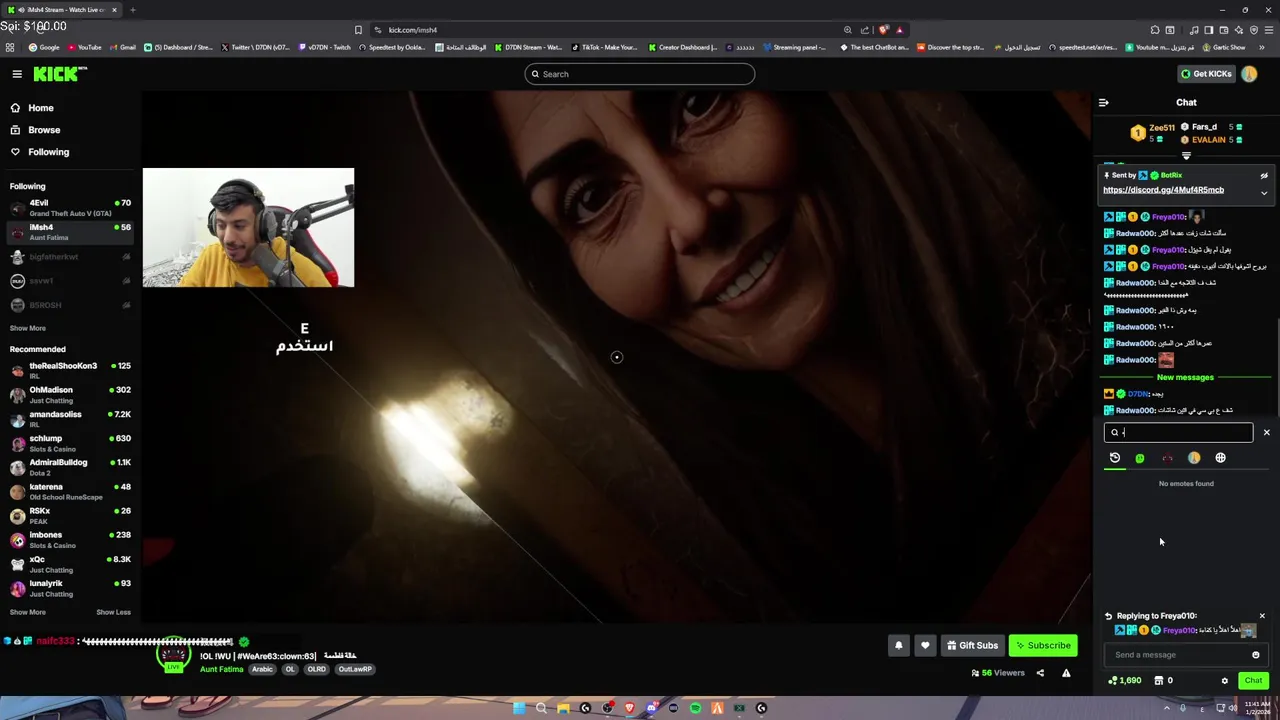Viewport: 1280px width, 720px height.
Task: Click the Arabic language tag
Action: point(262,669)
